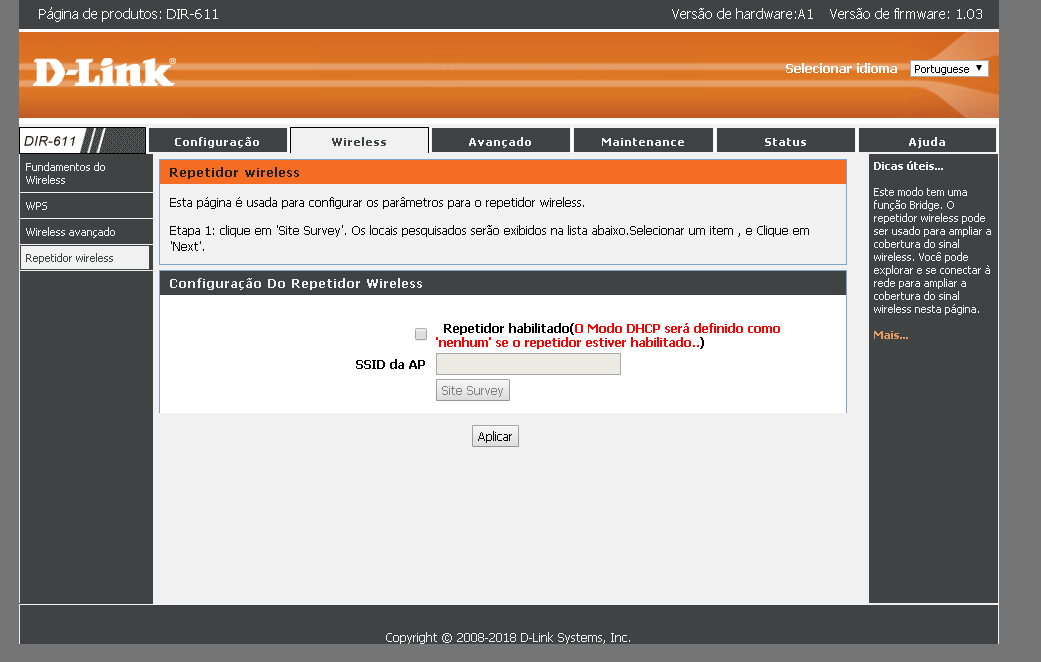1041x662 pixels.
Task: Open the Mais... help link
Action: 891,335
